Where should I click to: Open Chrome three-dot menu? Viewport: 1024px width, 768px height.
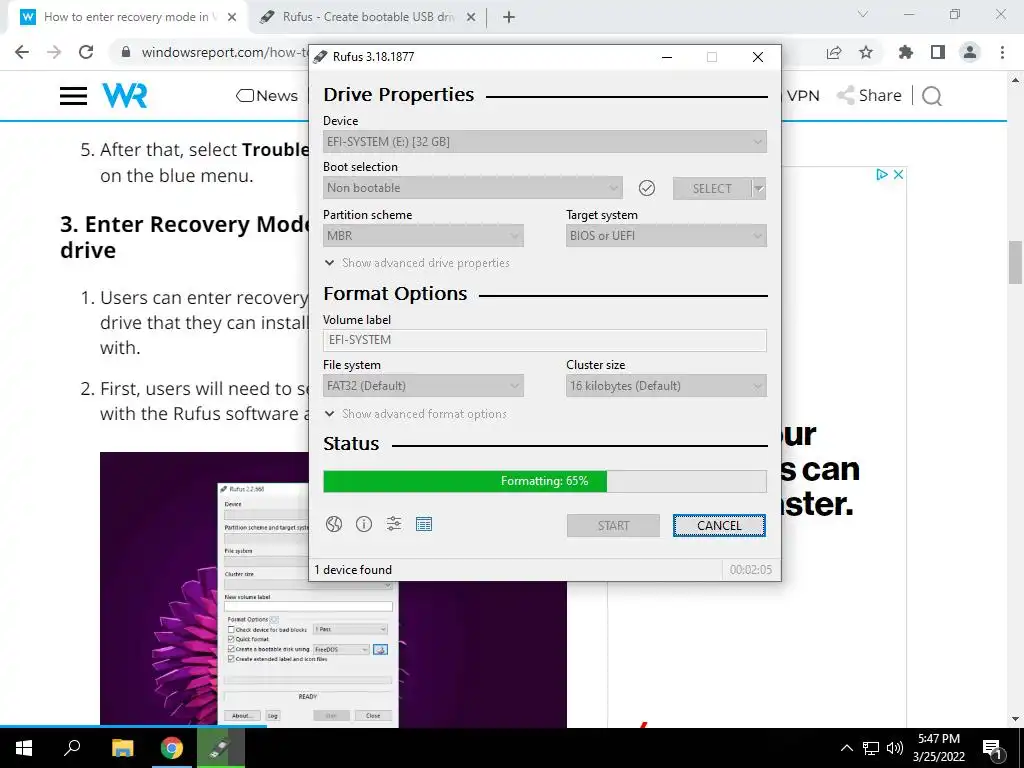(1002, 52)
